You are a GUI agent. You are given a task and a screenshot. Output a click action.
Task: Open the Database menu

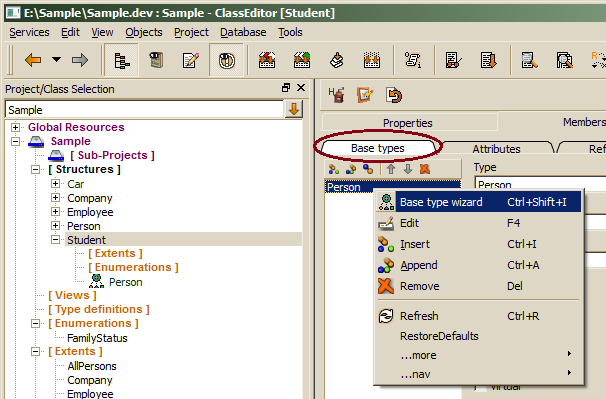pyautogui.click(x=243, y=32)
